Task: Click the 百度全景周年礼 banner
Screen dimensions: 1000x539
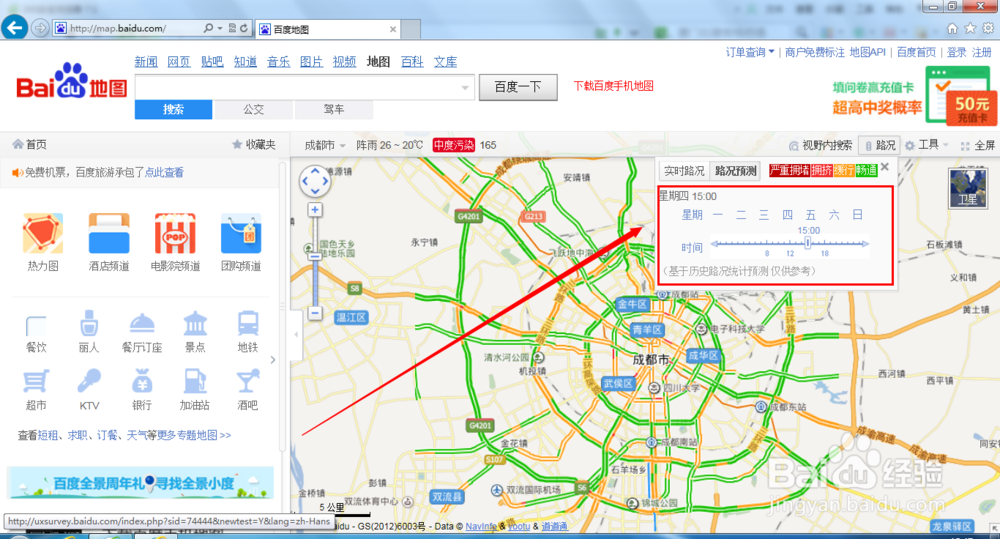Action: click(x=140, y=482)
